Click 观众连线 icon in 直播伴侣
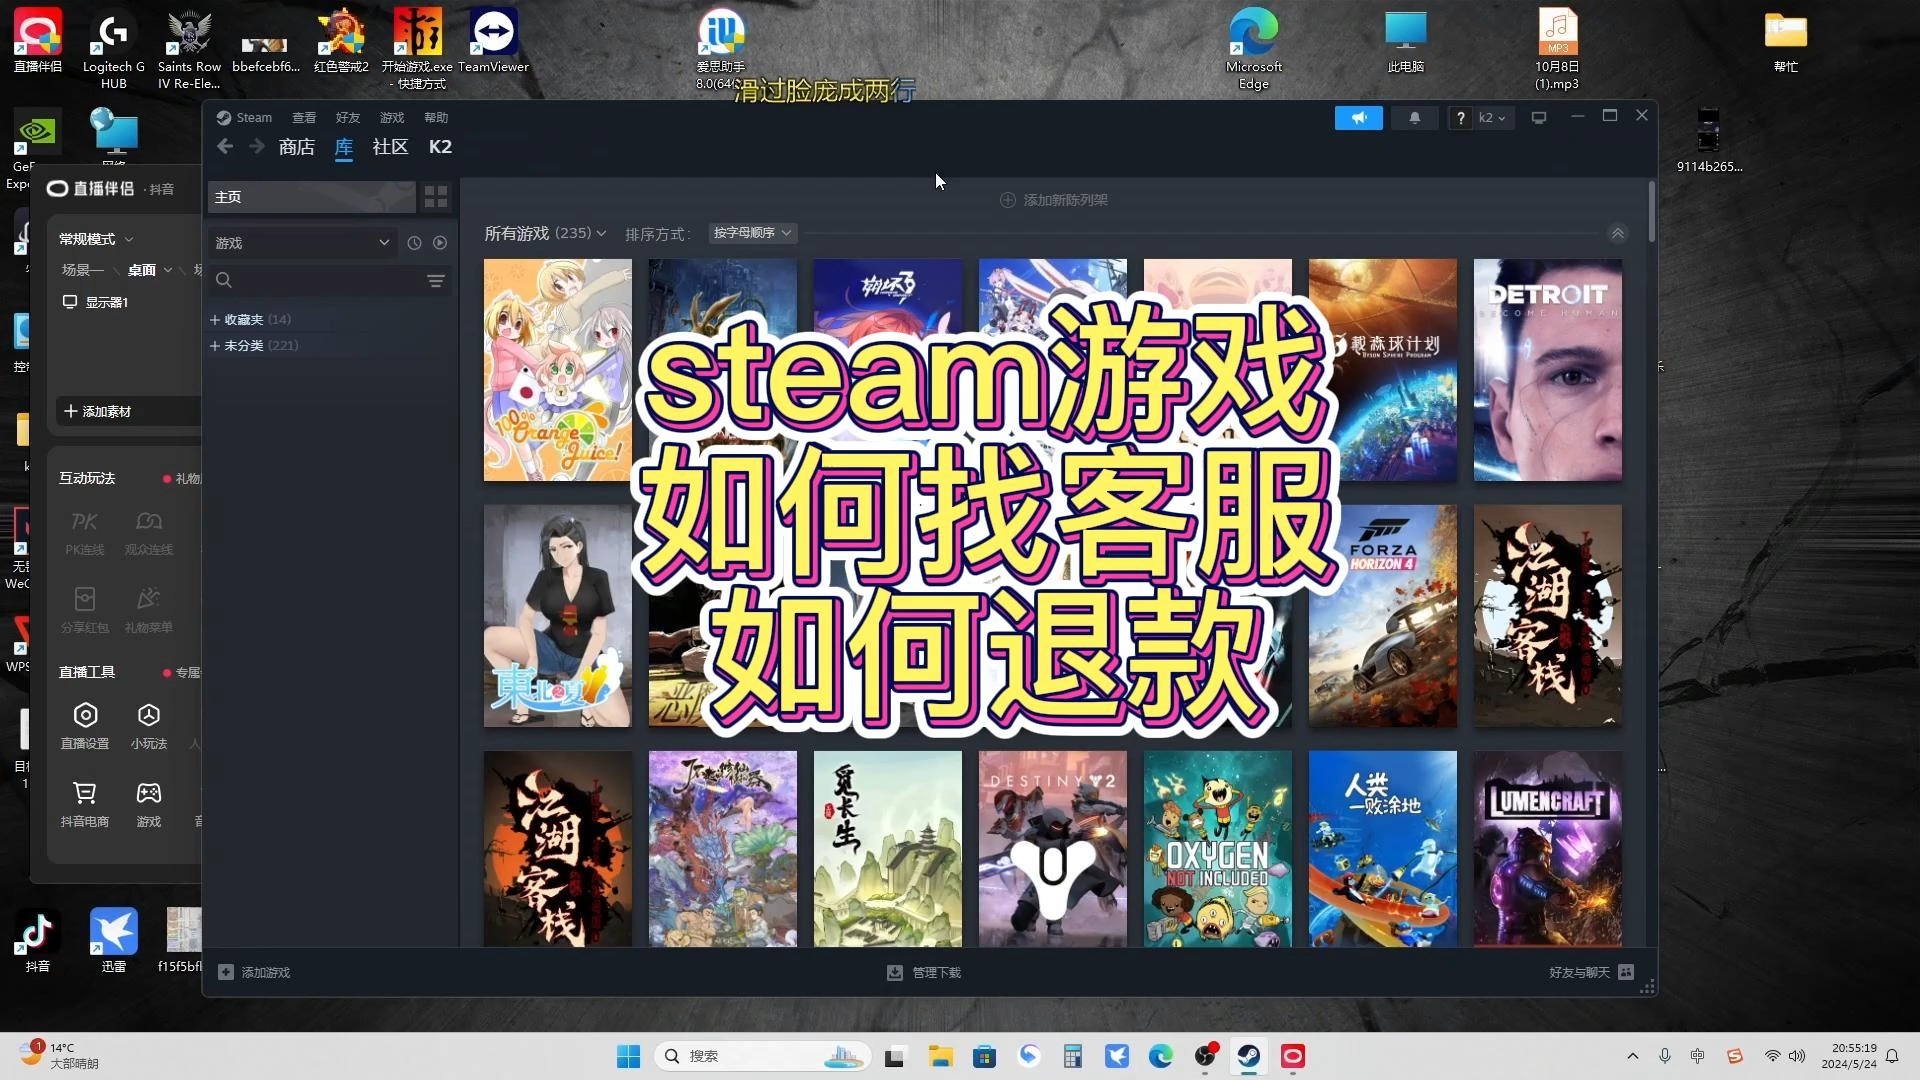1920x1080 pixels. 149,521
